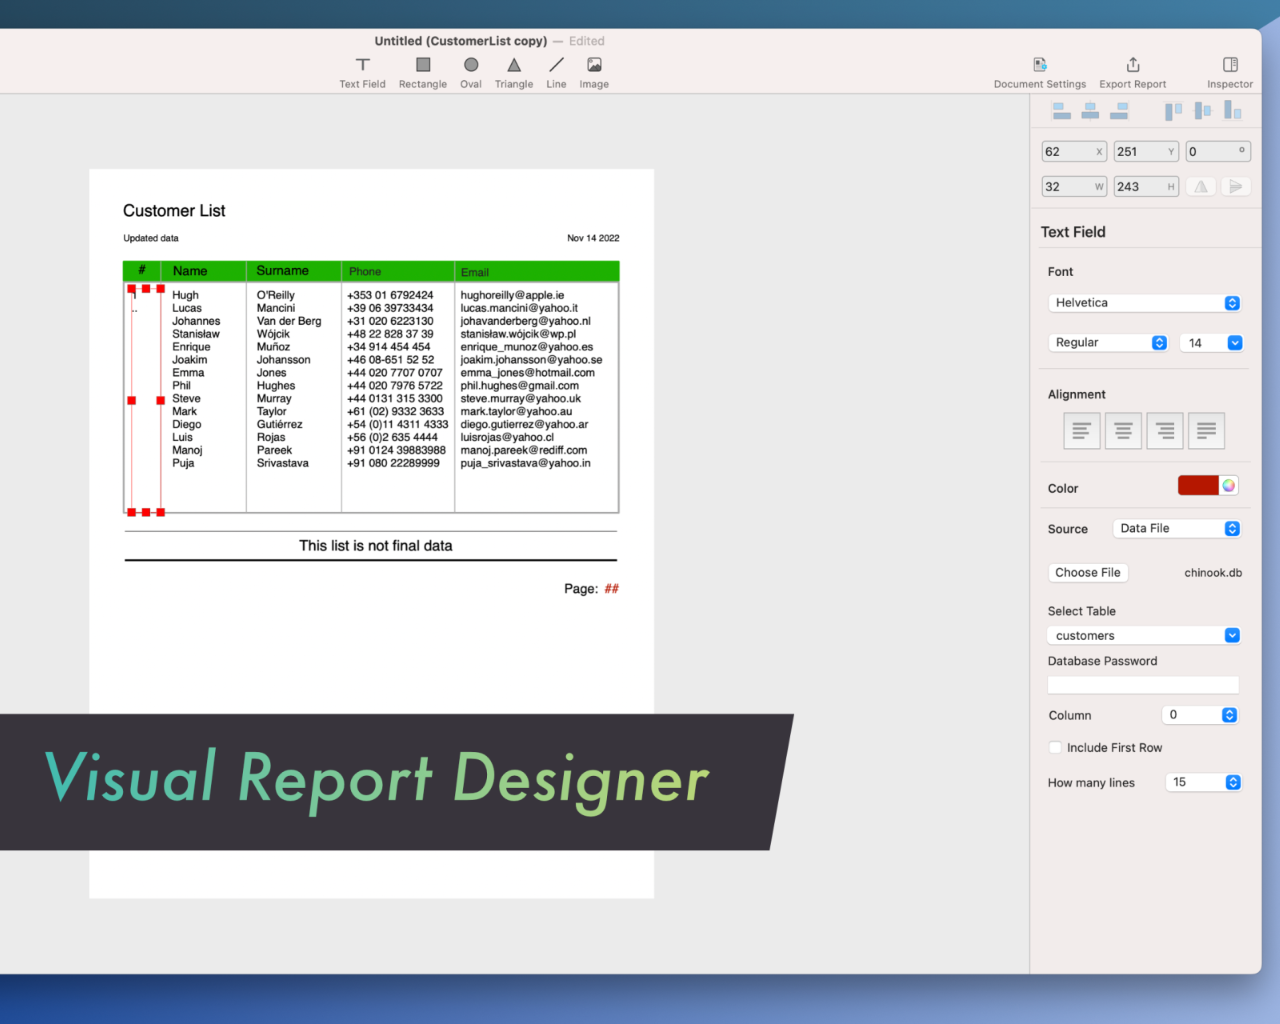Click 'hughoreilly@apple.ie' in the email column

pos(512,295)
